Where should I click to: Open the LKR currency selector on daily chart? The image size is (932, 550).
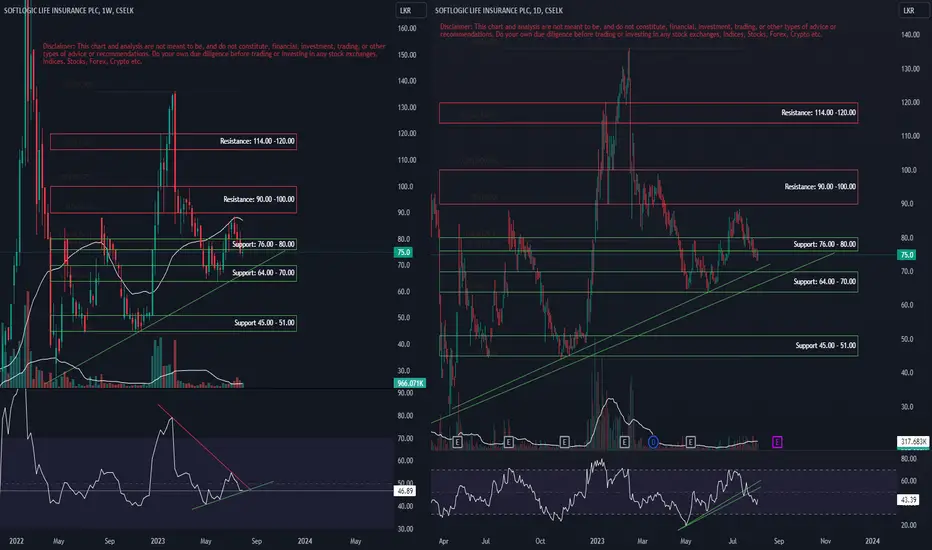point(914,10)
